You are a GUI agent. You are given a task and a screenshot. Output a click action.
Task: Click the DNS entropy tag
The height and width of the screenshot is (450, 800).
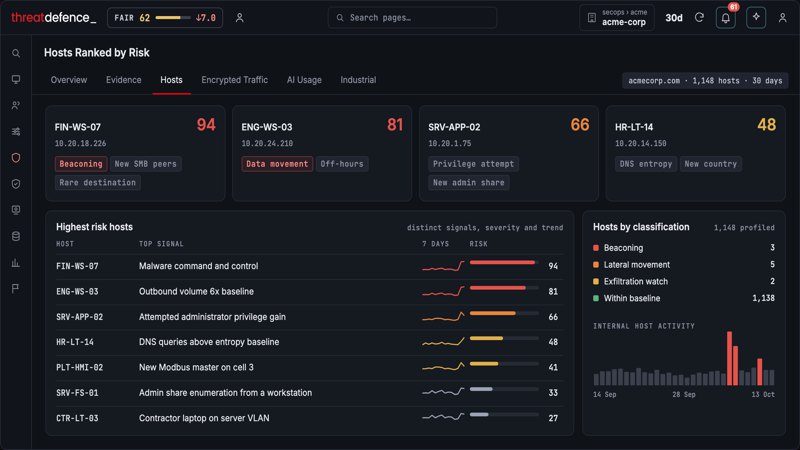(646, 164)
